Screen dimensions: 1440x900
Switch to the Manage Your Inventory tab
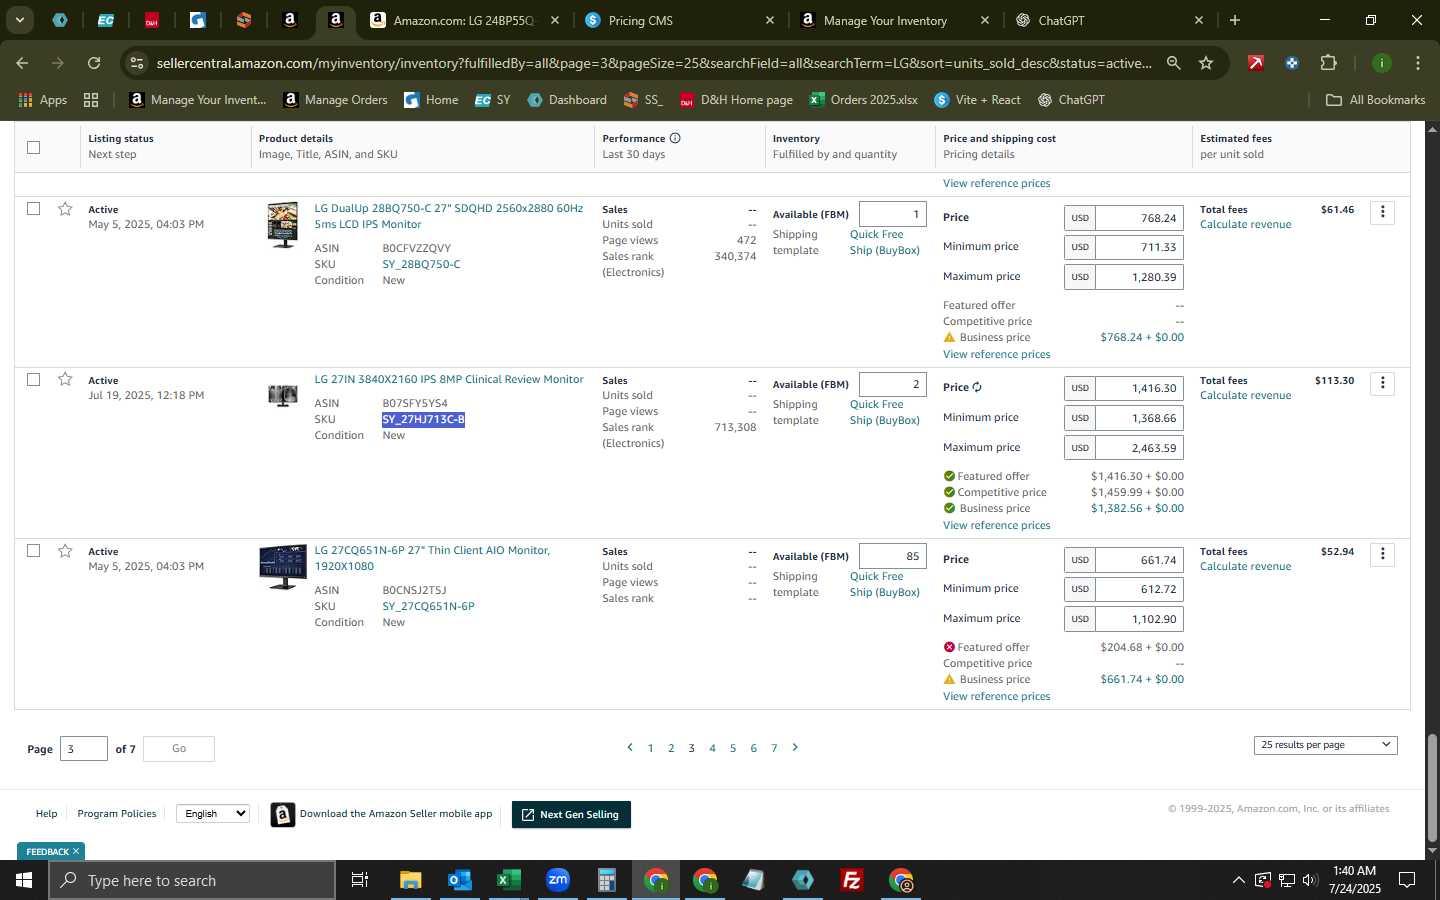coord(895,20)
